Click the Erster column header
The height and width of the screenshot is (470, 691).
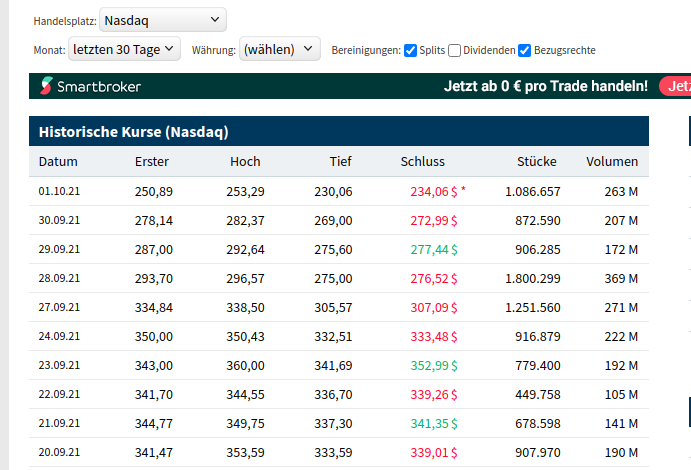pyautogui.click(x=152, y=161)
